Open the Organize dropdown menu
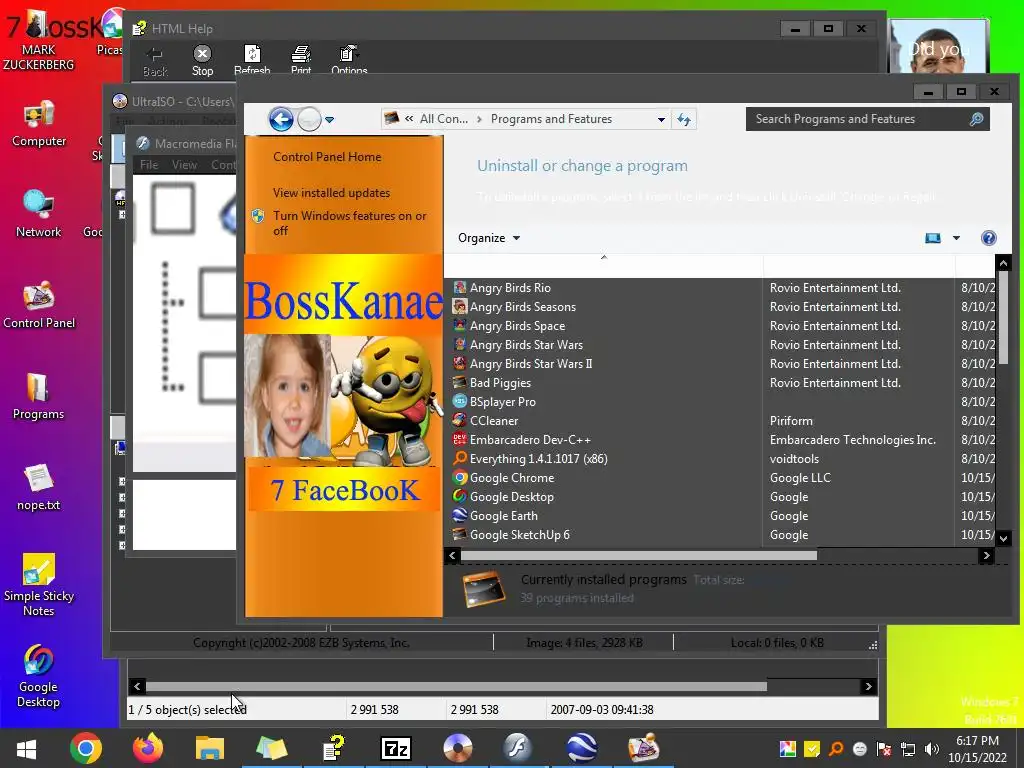 point(489,238)
